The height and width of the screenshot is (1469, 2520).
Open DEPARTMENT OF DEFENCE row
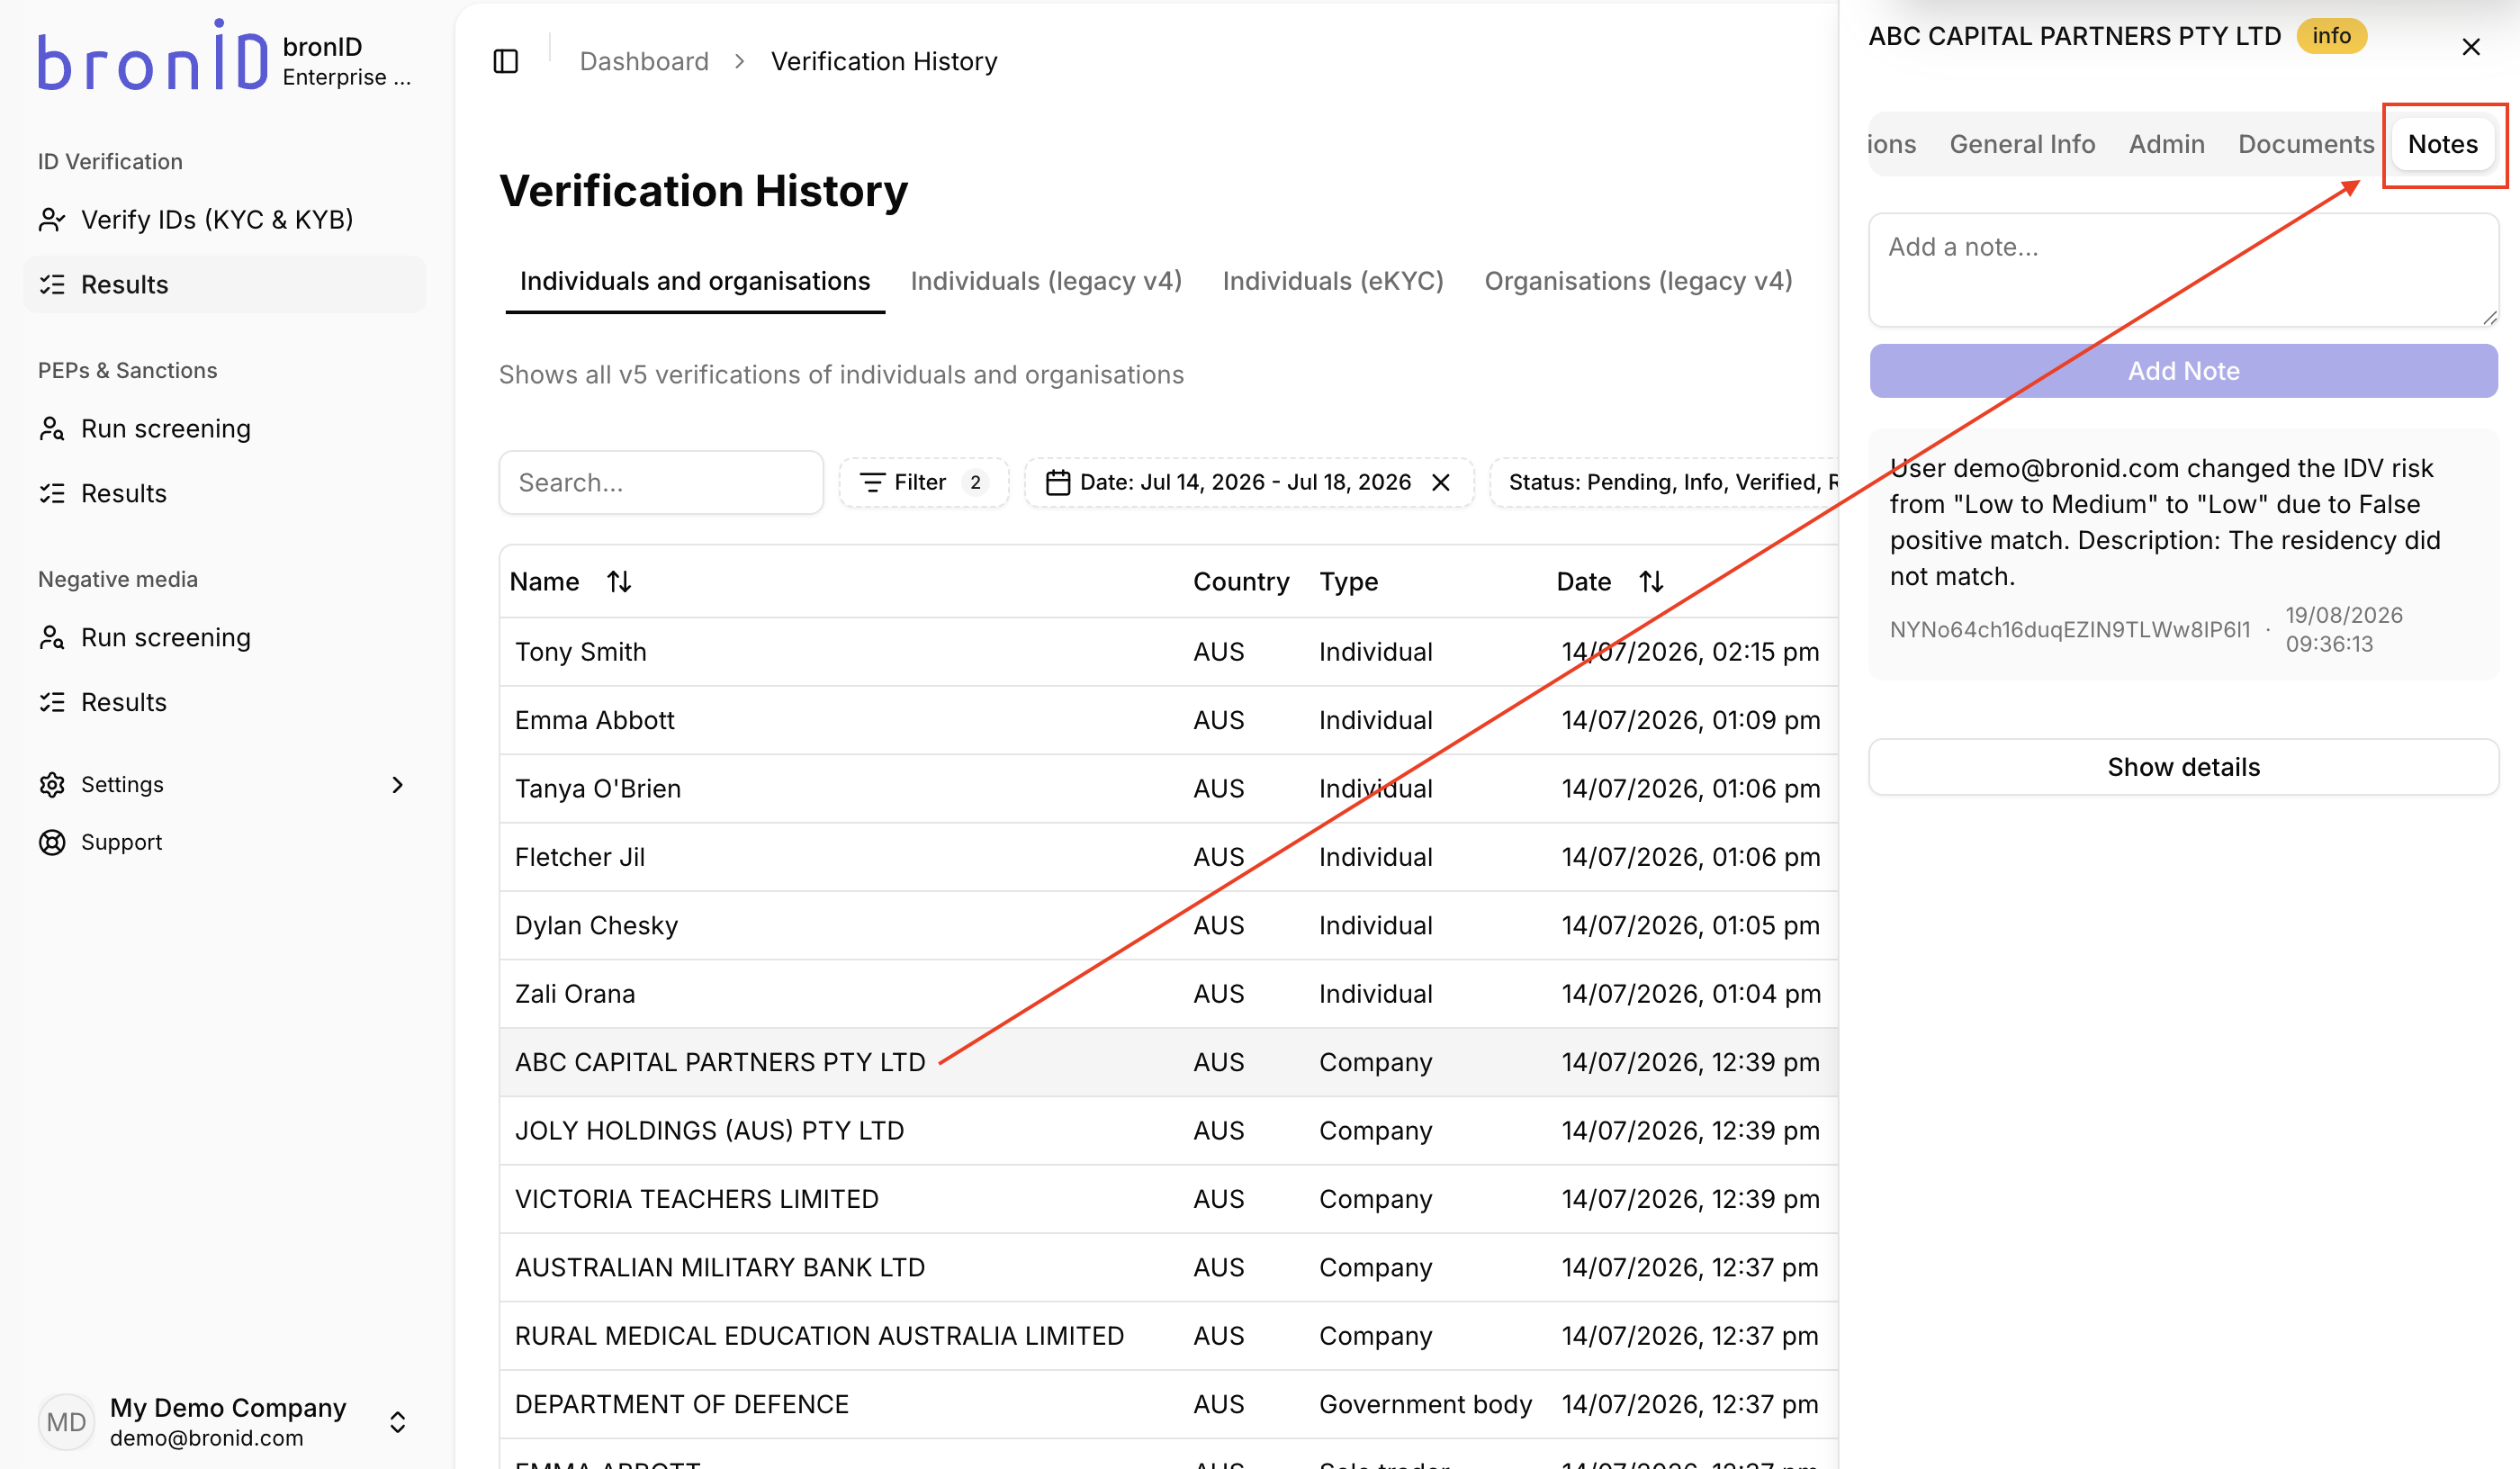coord(1168,1405)
